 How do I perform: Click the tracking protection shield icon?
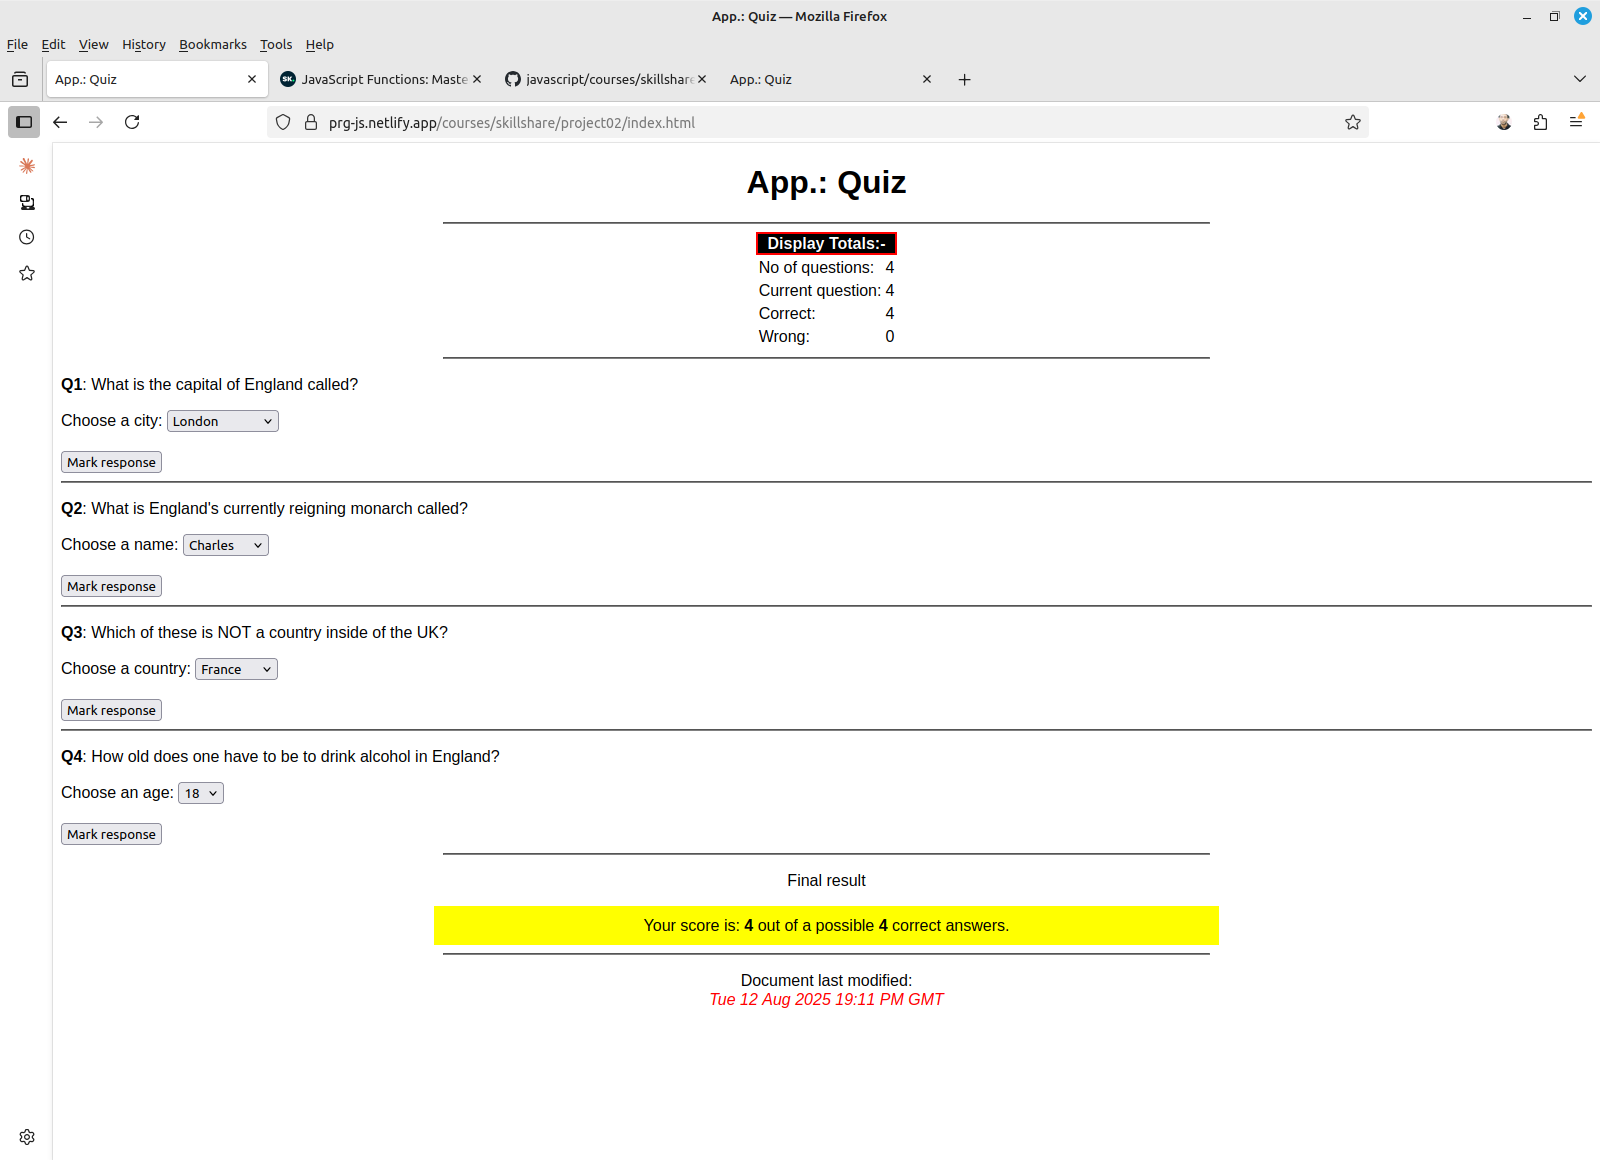click(283, 122)
